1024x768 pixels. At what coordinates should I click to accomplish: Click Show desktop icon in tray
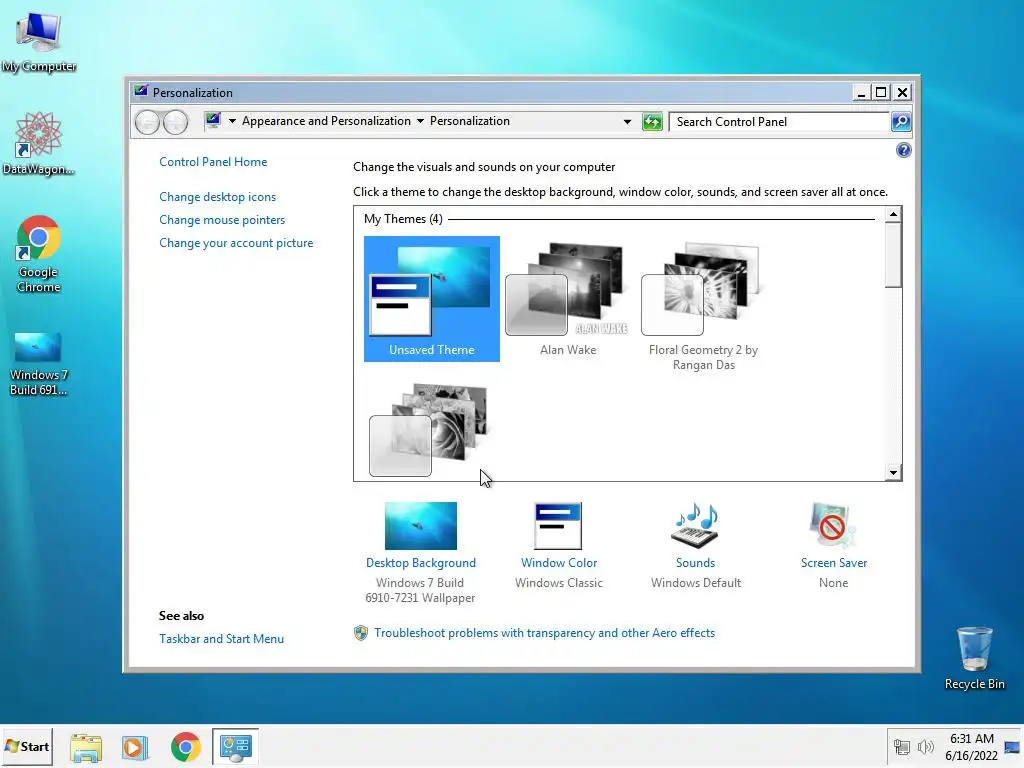point(1012,747)
